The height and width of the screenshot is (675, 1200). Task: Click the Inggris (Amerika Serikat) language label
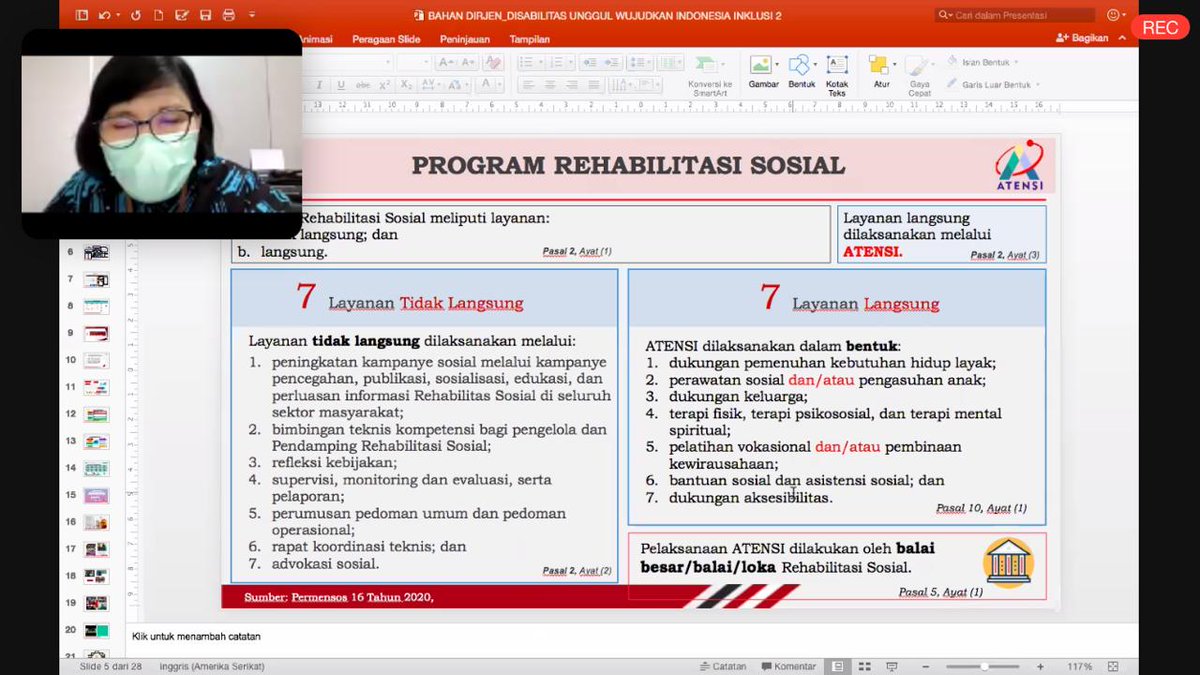click(x=212, y=666)
